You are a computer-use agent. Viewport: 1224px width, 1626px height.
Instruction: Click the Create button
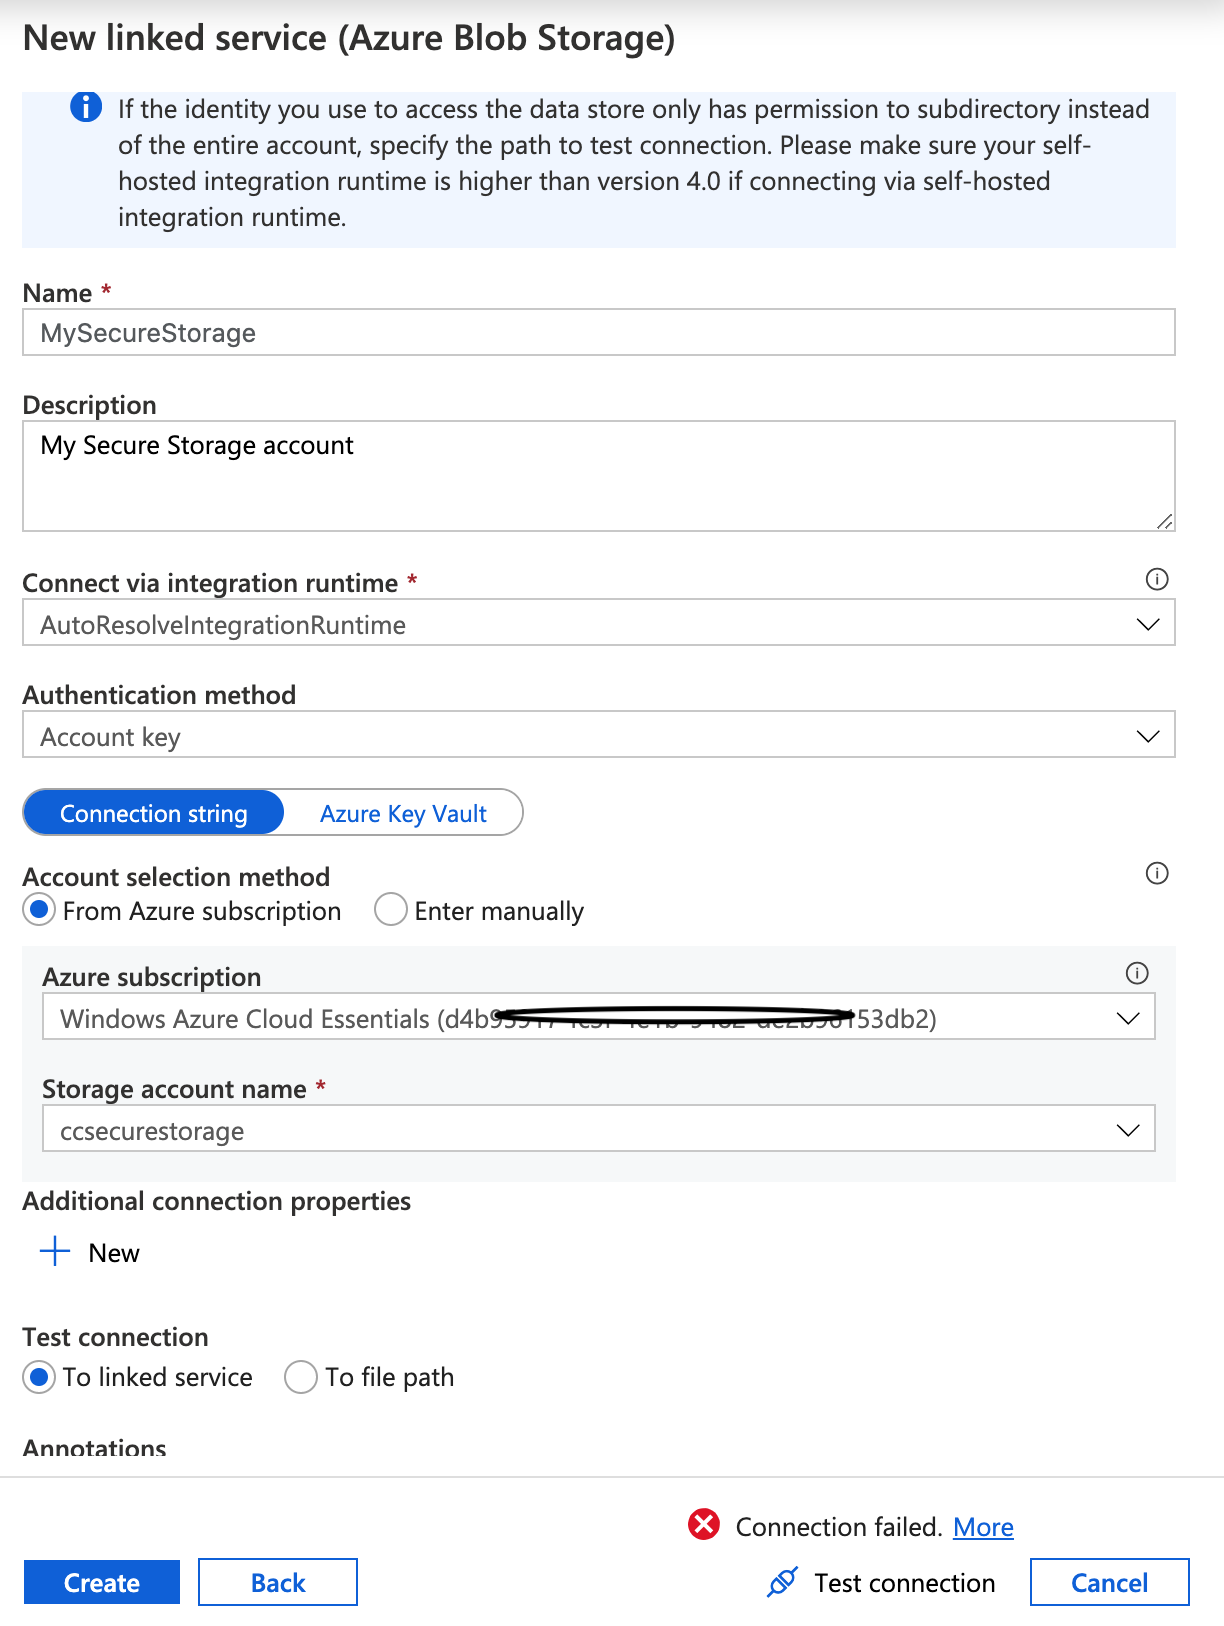pos(102,1582)
